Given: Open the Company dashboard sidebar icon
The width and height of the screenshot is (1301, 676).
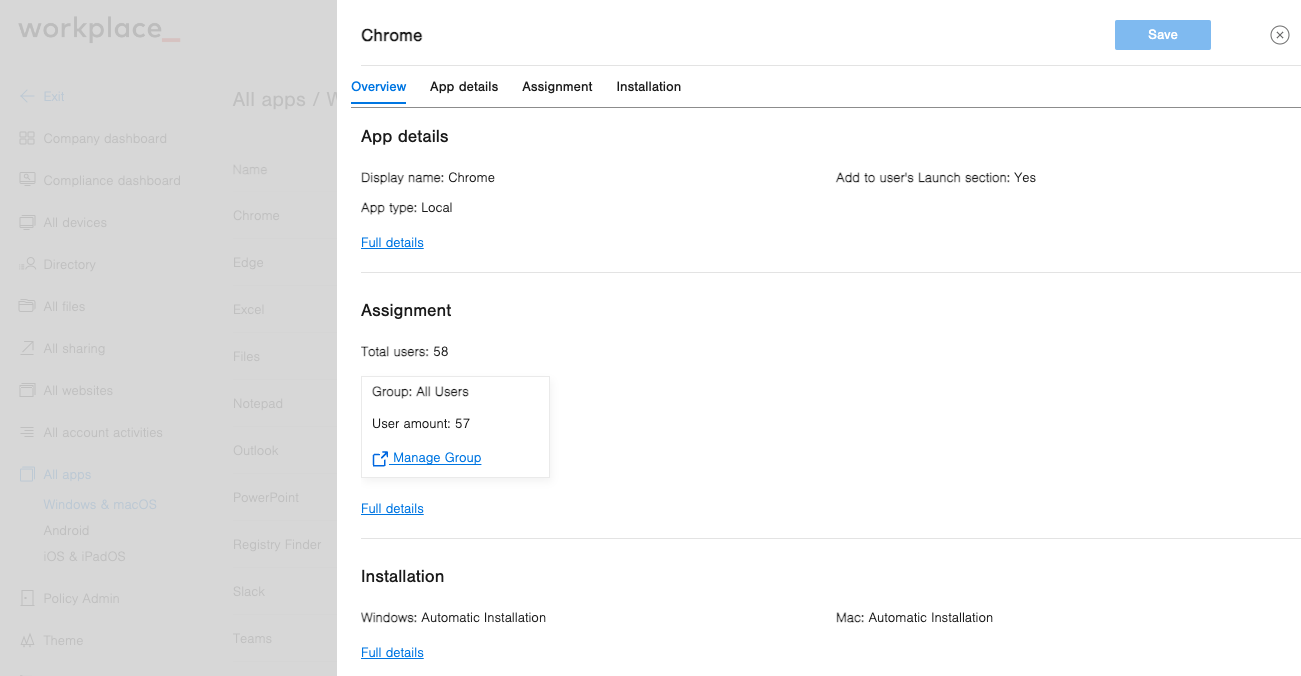Looking at the screenshot, I should 27,138.
